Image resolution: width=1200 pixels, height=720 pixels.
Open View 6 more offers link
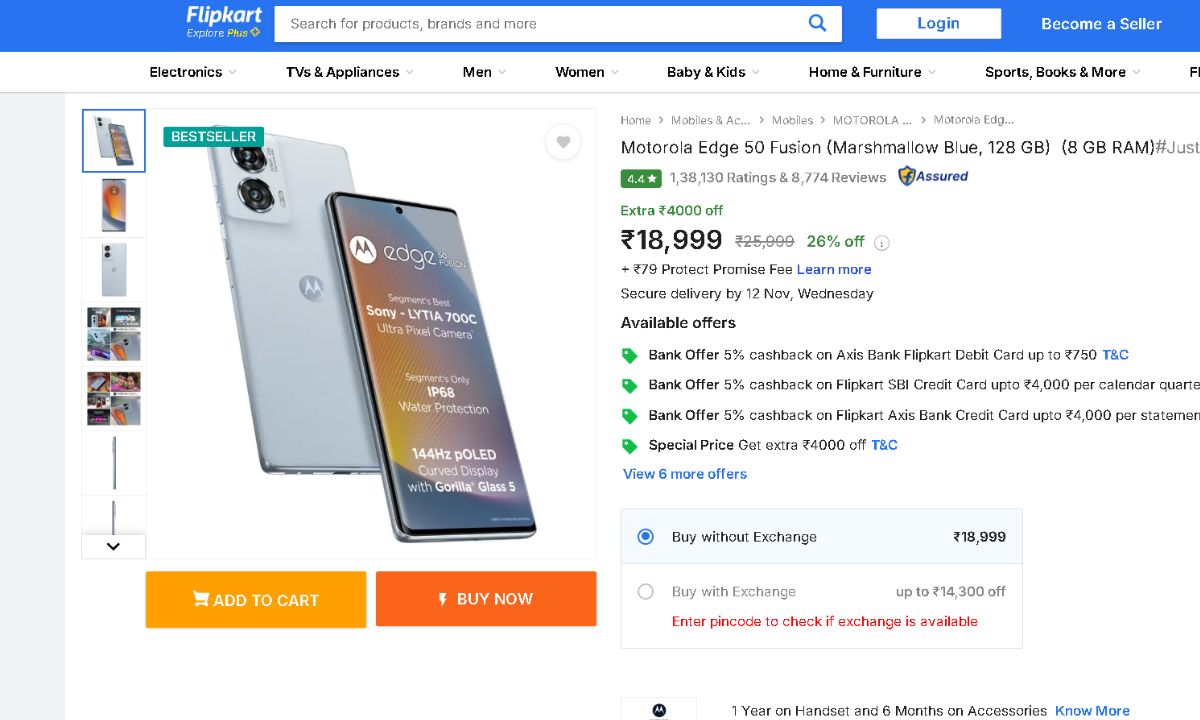[685, 474]
